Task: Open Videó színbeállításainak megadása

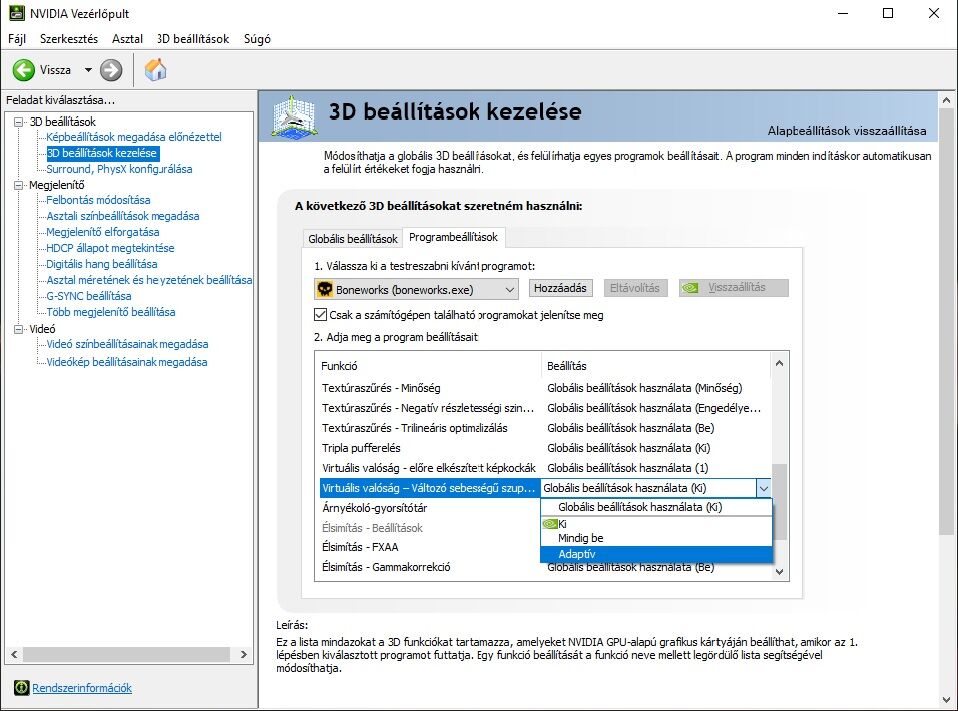Action: 127,344
